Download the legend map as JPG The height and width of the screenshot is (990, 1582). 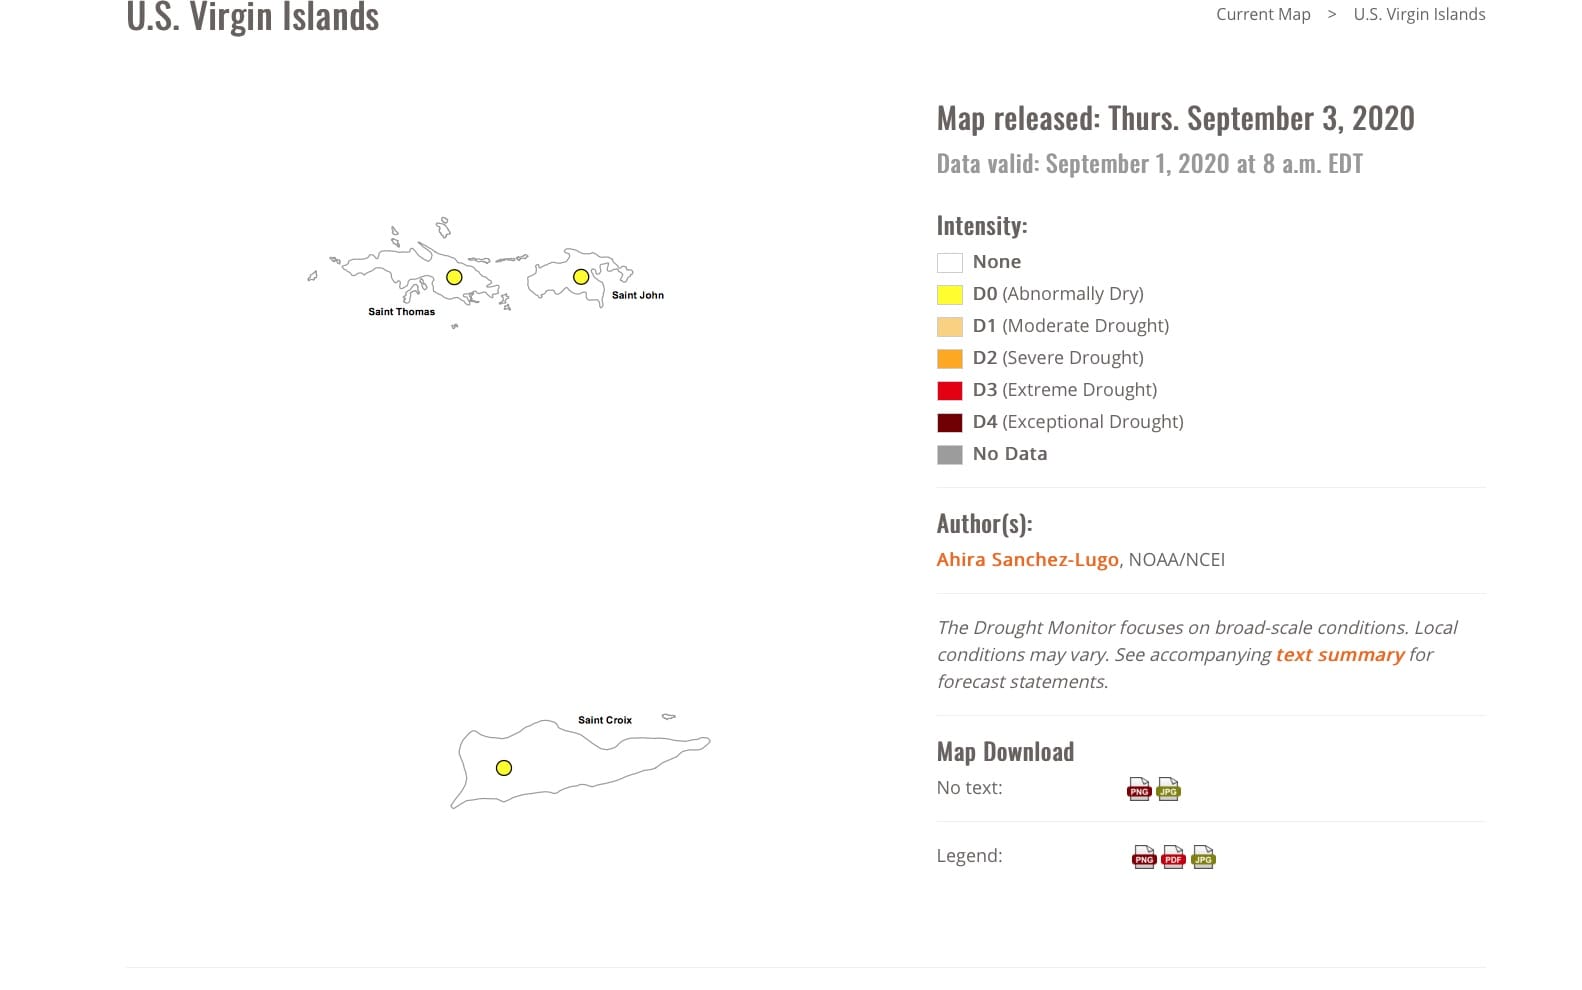click(1203, 857)
